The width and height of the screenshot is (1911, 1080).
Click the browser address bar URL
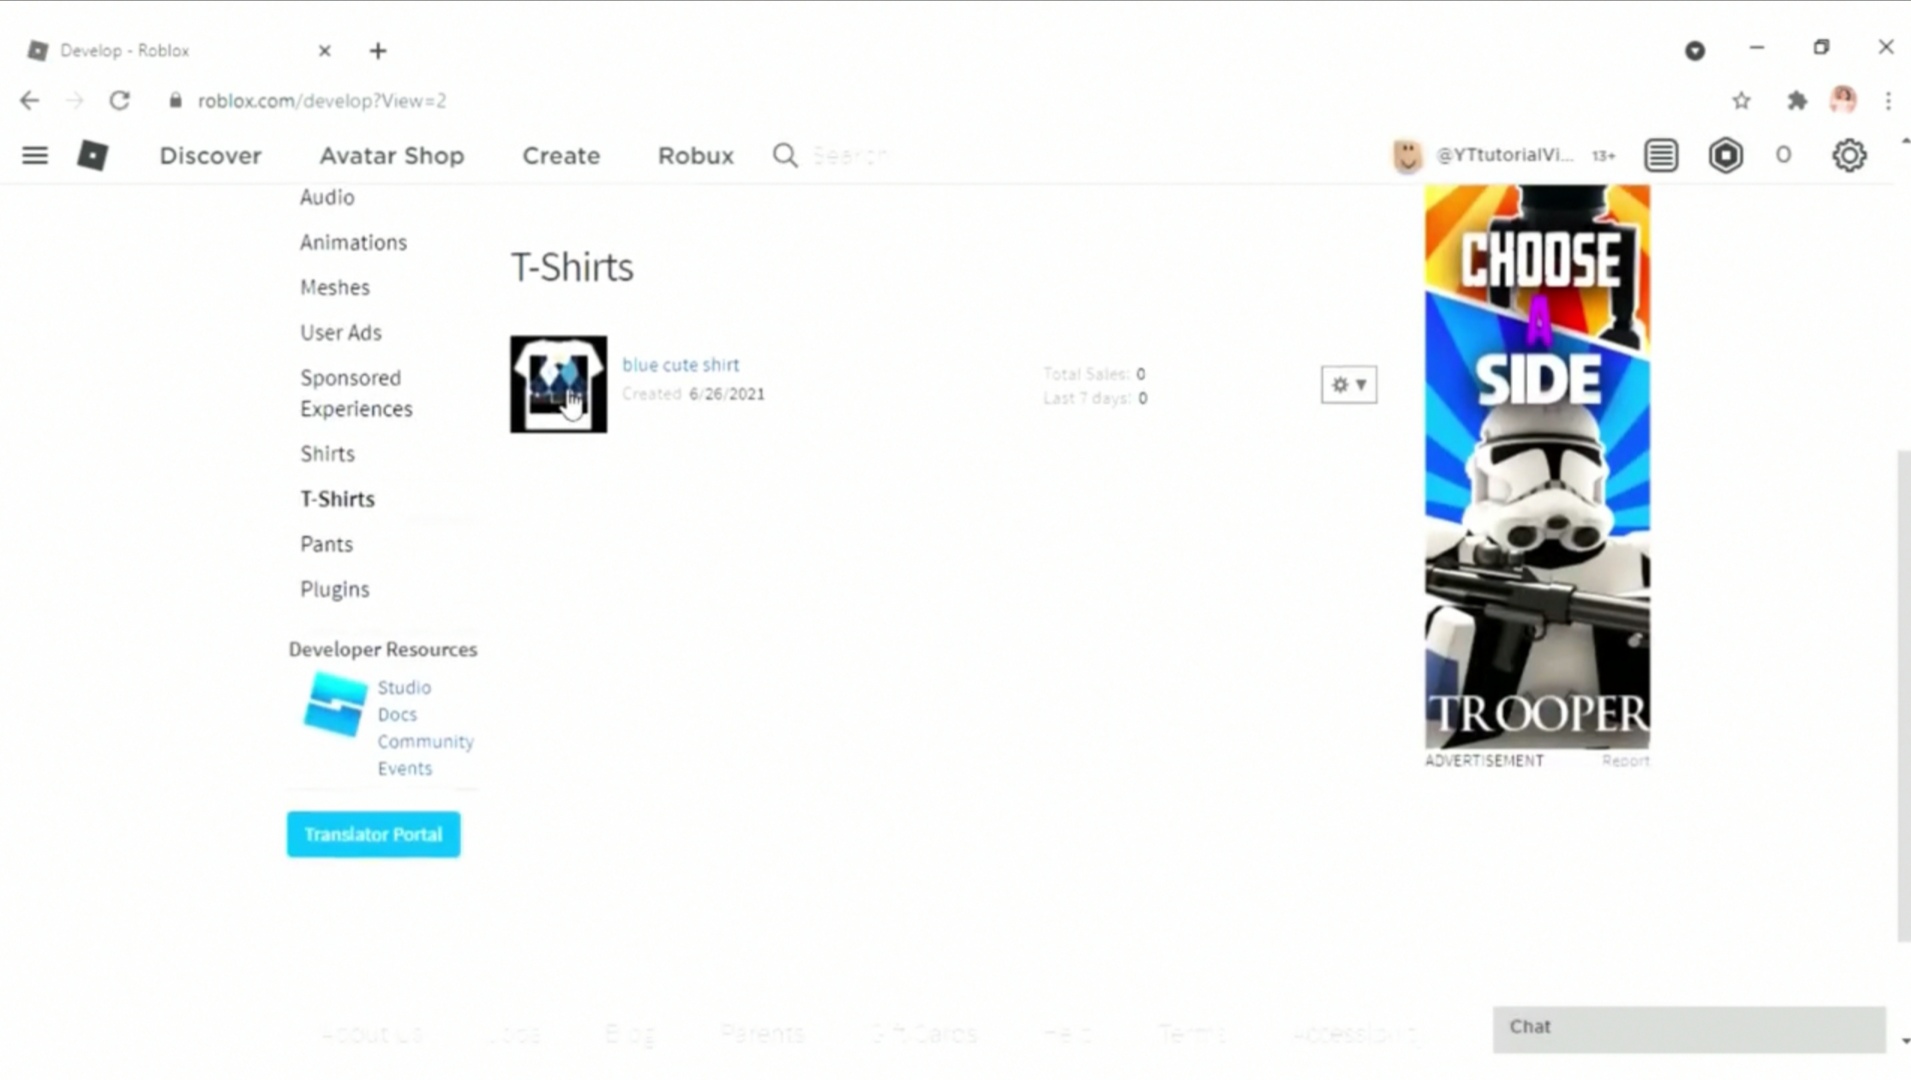pos(322,101)
